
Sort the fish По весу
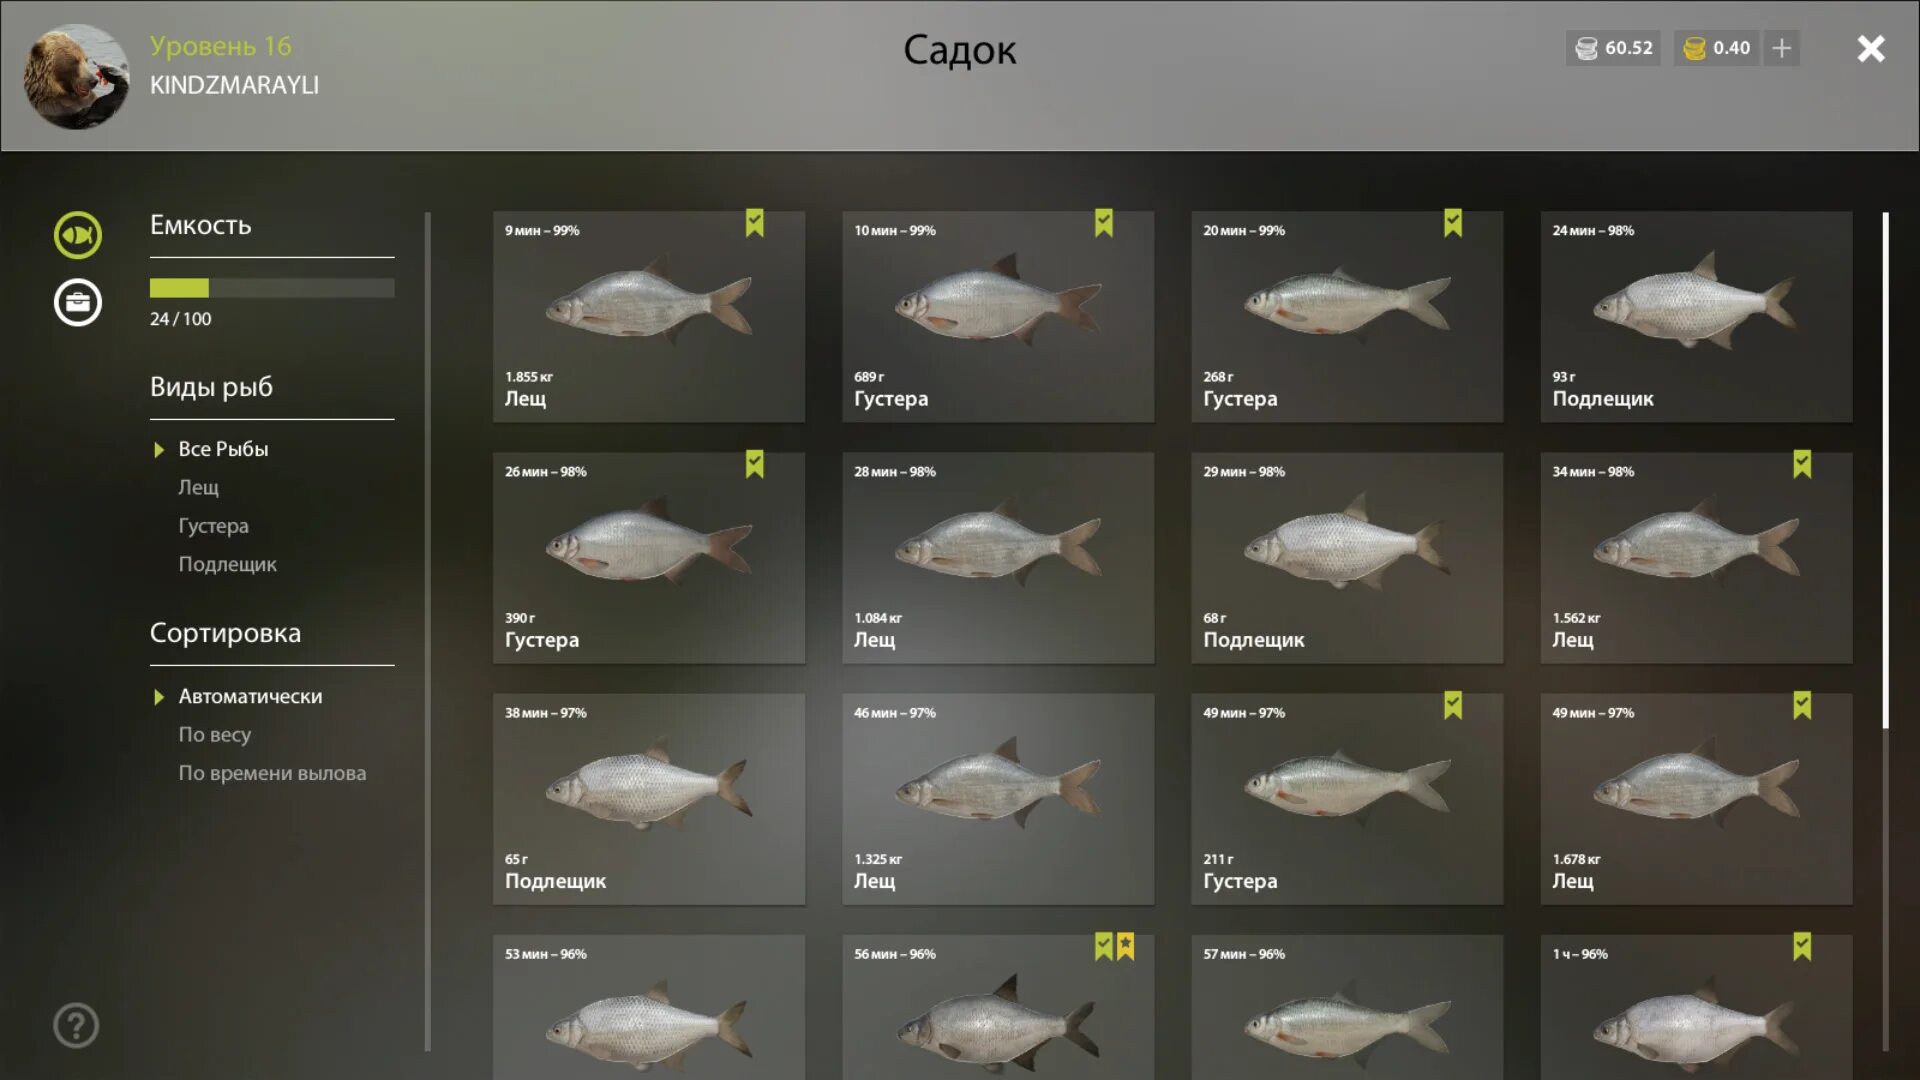point(214,735)
